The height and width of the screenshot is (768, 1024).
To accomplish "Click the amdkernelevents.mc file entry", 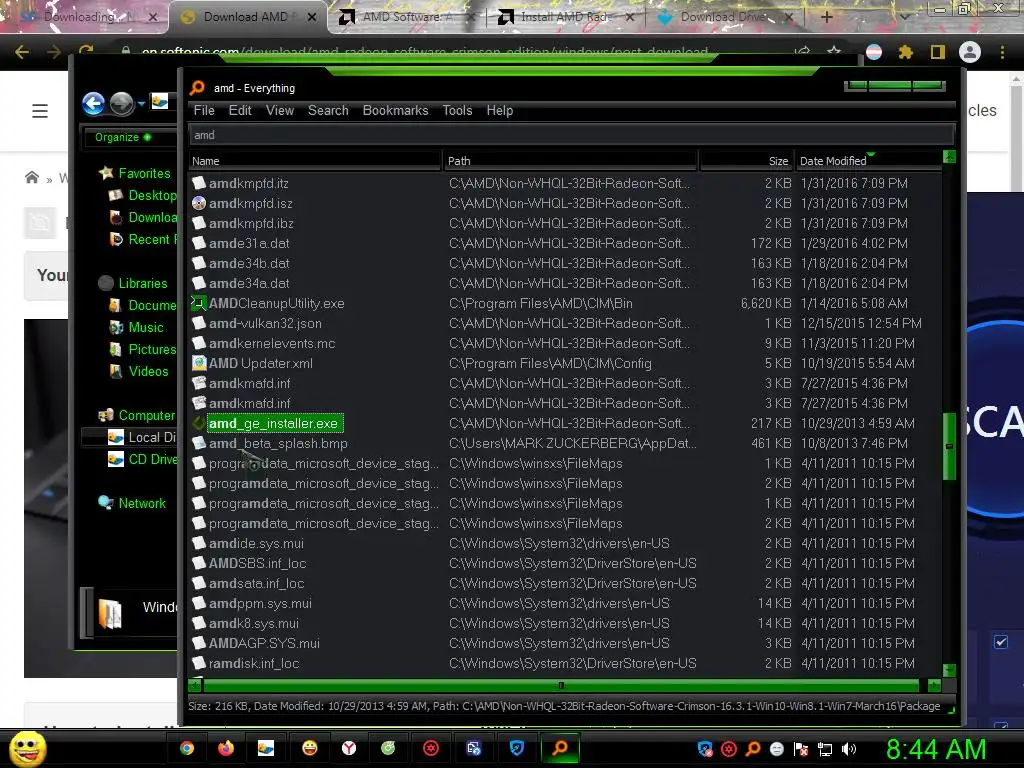I will (x=272, y=344).
